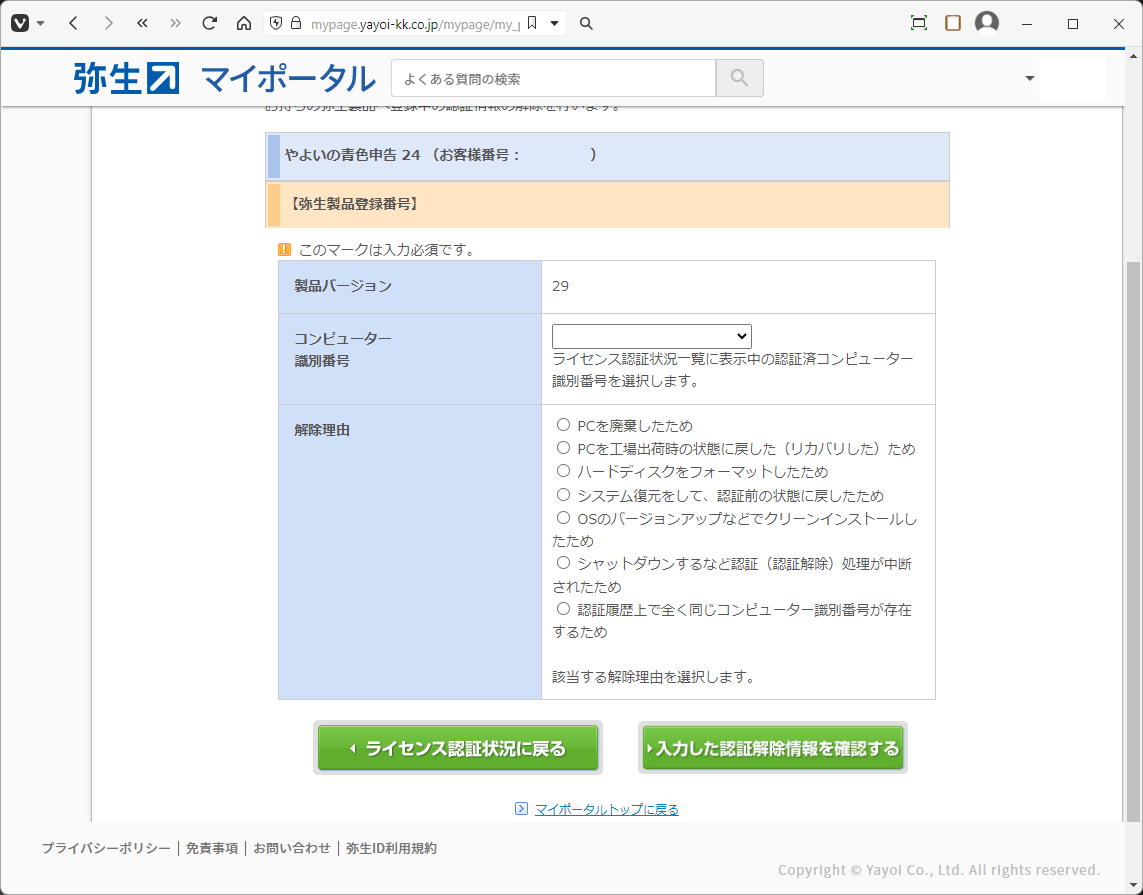Image resolution: width=1143 pixels, height=895 pixels.
Task: Click the page capture icon
Action: coord(918,23)
